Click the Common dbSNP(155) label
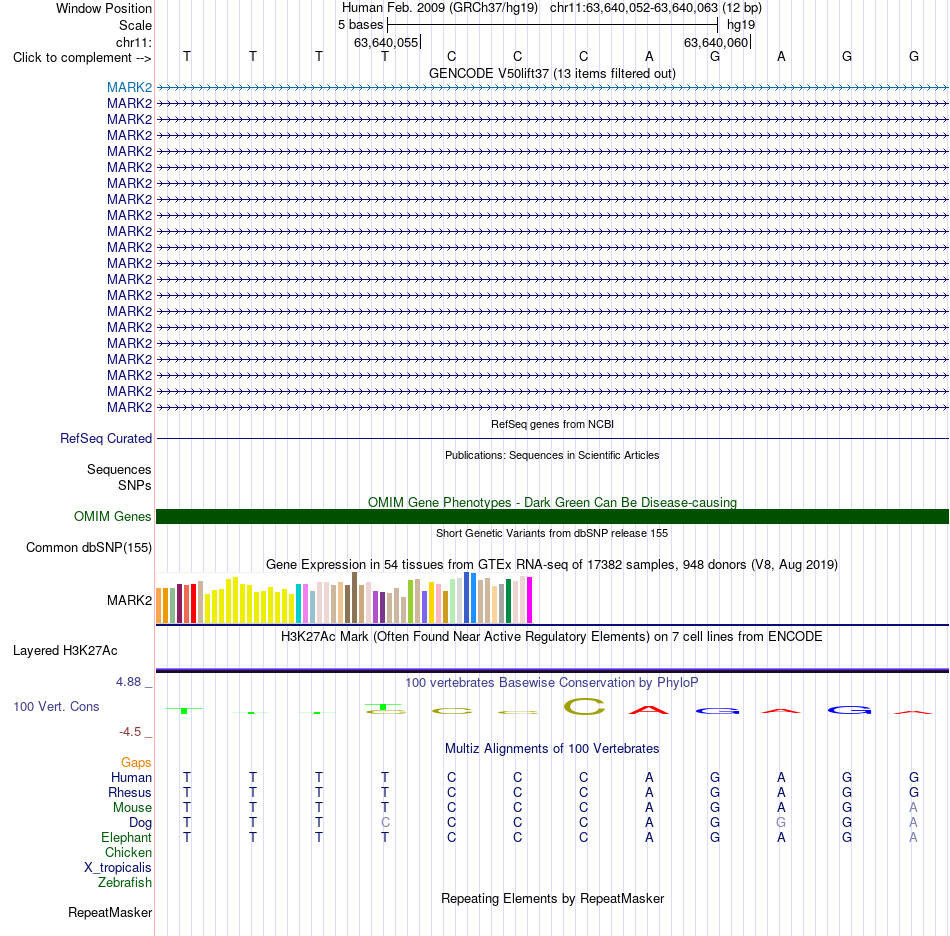 pos(88,548)
